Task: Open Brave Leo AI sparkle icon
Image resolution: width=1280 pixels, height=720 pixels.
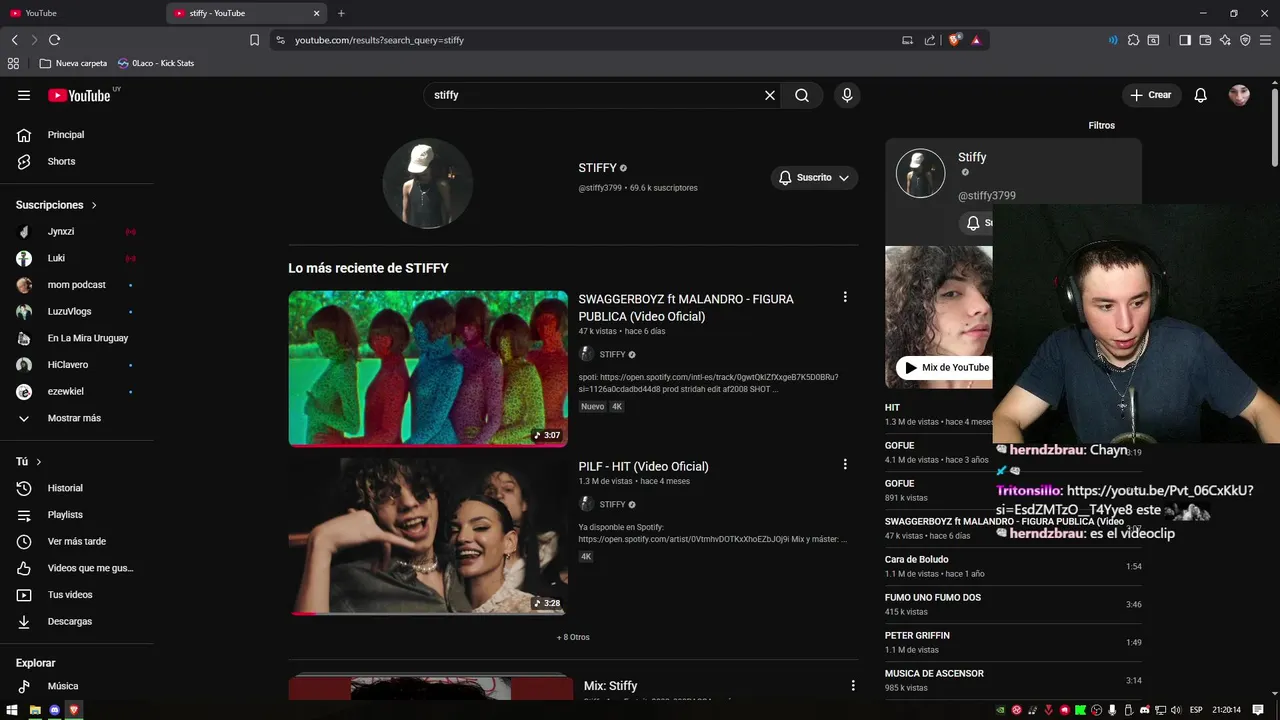Action: (1225, 40)
